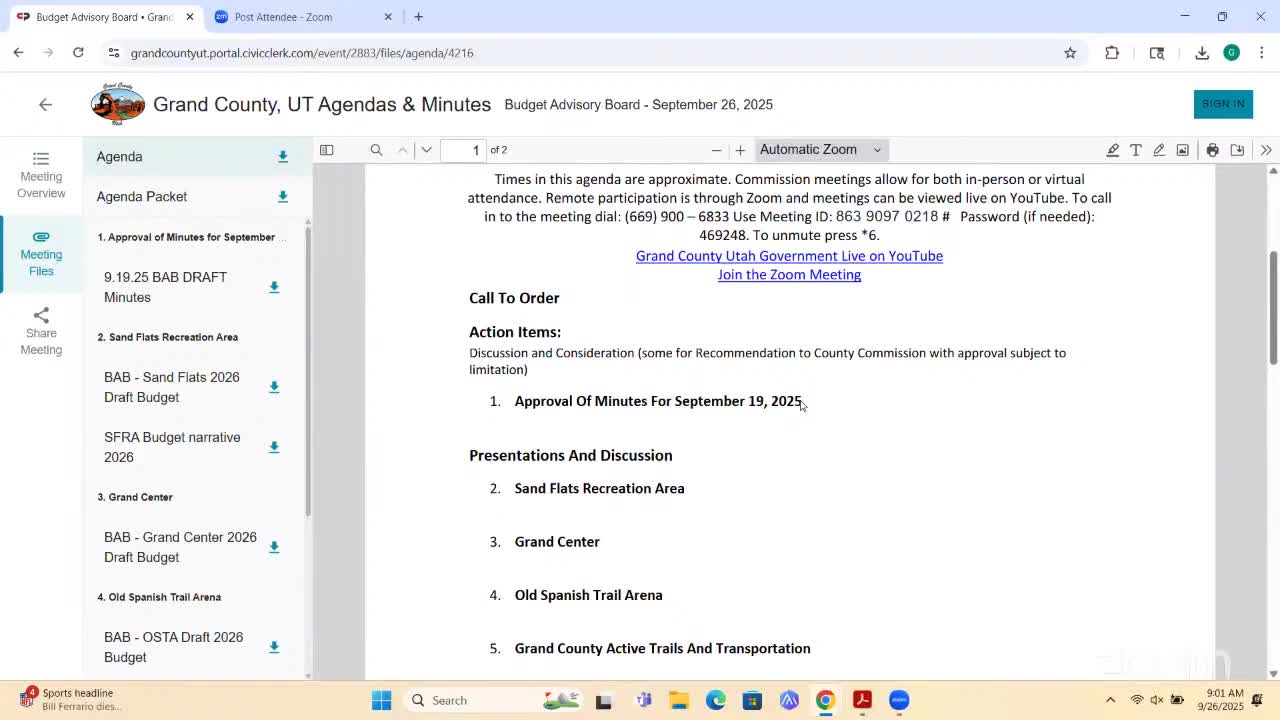Select the Draw tool
1280x720 pixels.
pos(1159,149)
